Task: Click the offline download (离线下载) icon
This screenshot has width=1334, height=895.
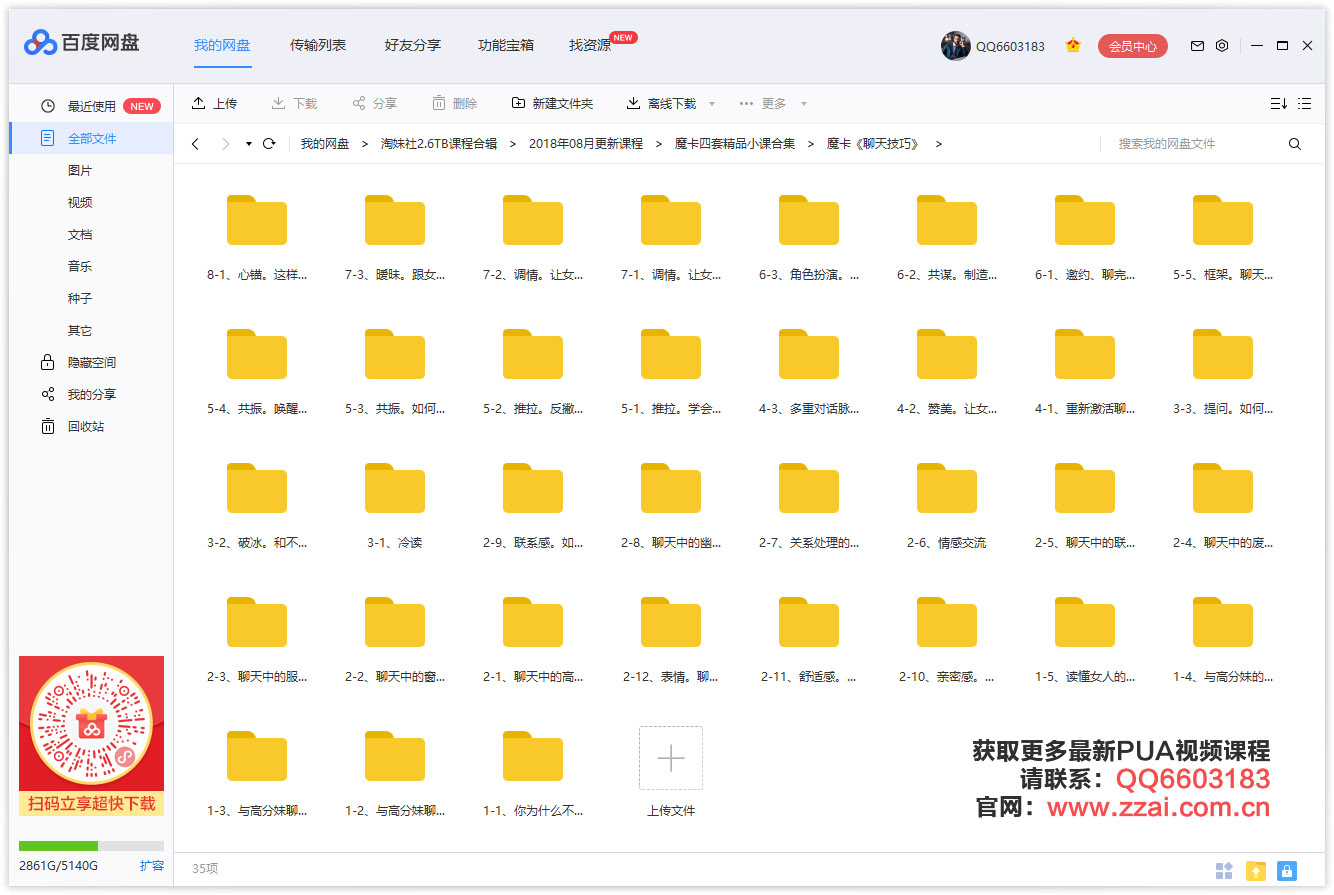Action: (x=633, y=103)
